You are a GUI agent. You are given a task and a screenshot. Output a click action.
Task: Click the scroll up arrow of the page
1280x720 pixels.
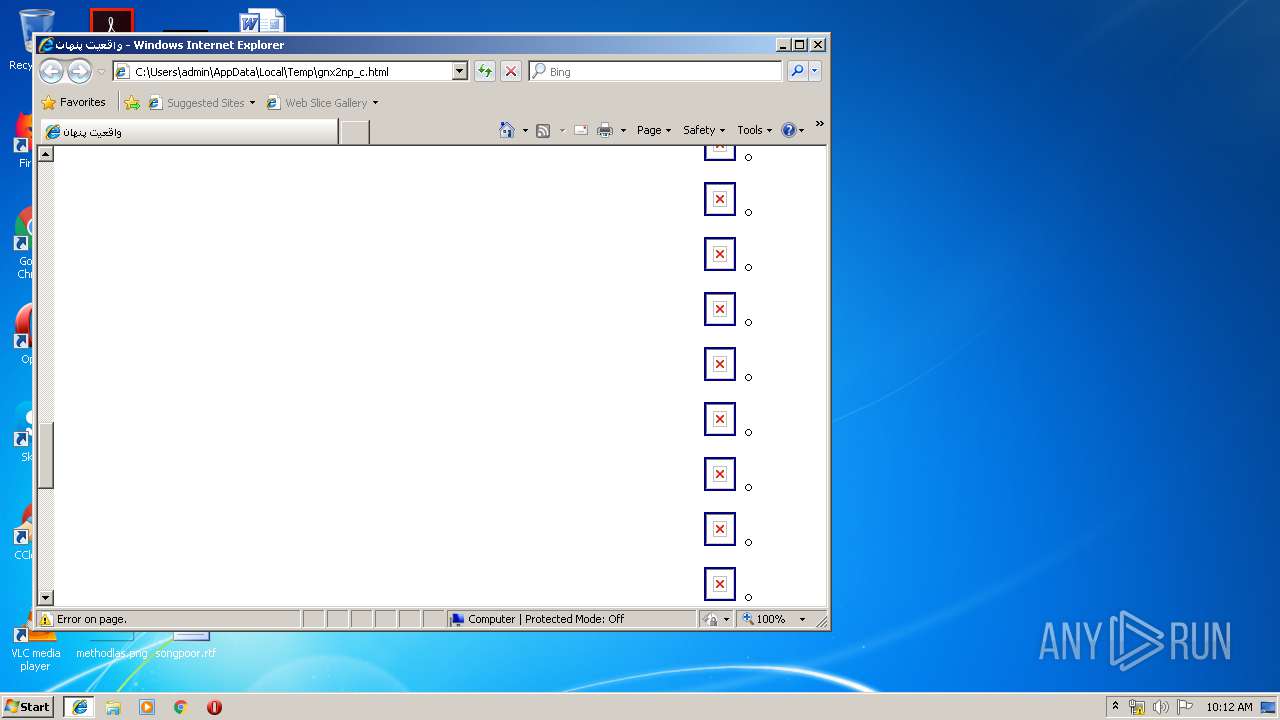point(45,154)
